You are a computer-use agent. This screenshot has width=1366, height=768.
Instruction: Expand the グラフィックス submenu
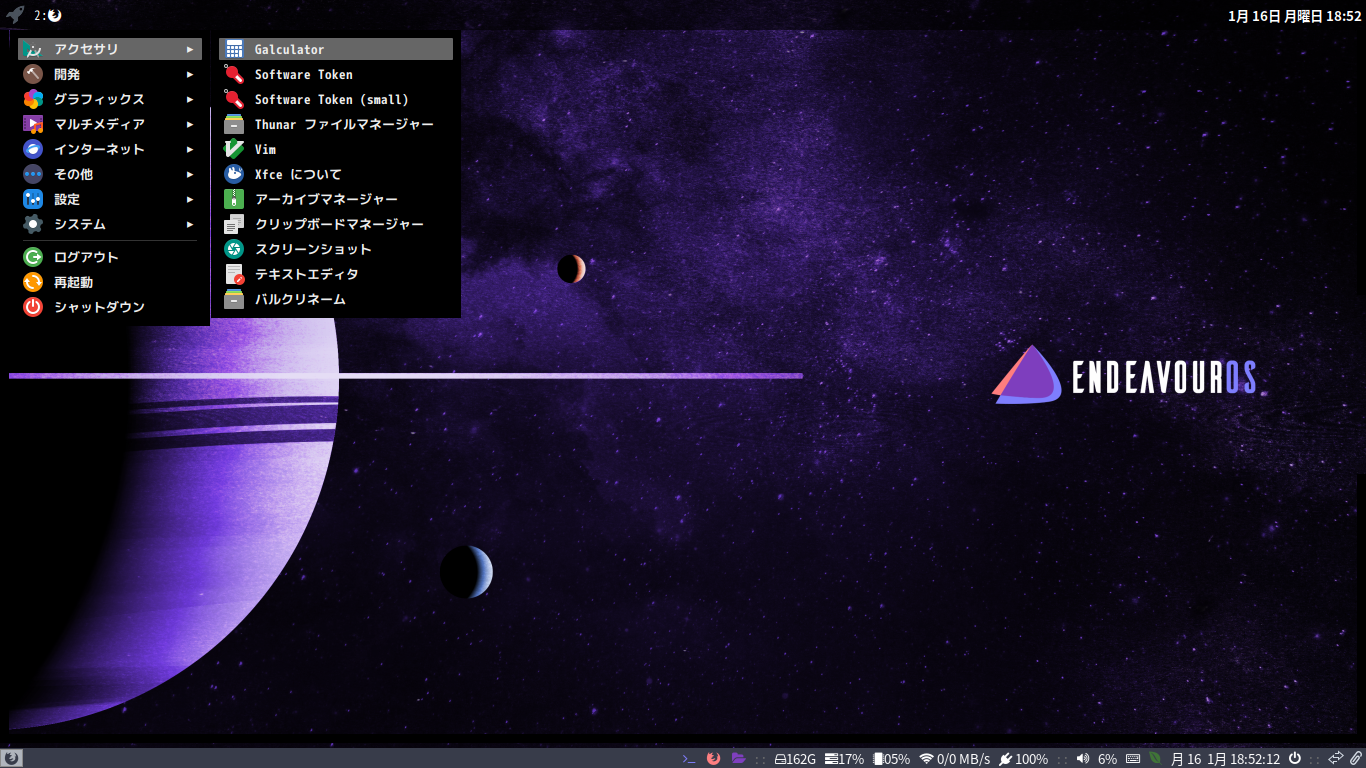coord(110,99)
